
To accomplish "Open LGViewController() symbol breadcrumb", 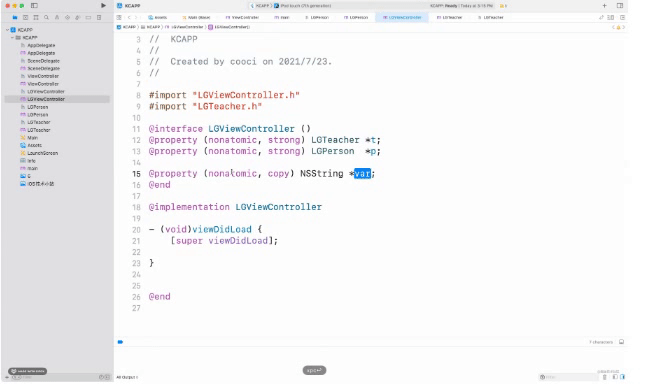I will coord(229,27).
